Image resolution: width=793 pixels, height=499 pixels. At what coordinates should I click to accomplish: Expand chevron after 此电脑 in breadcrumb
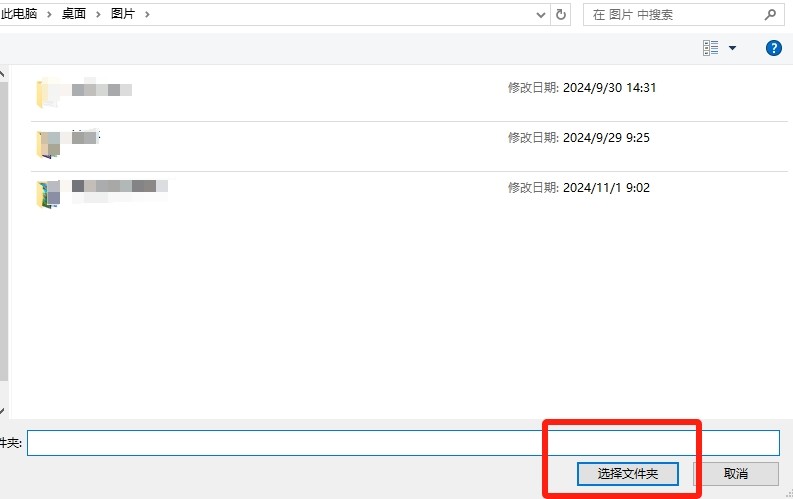pyautogui.click(x=50, y=15)
